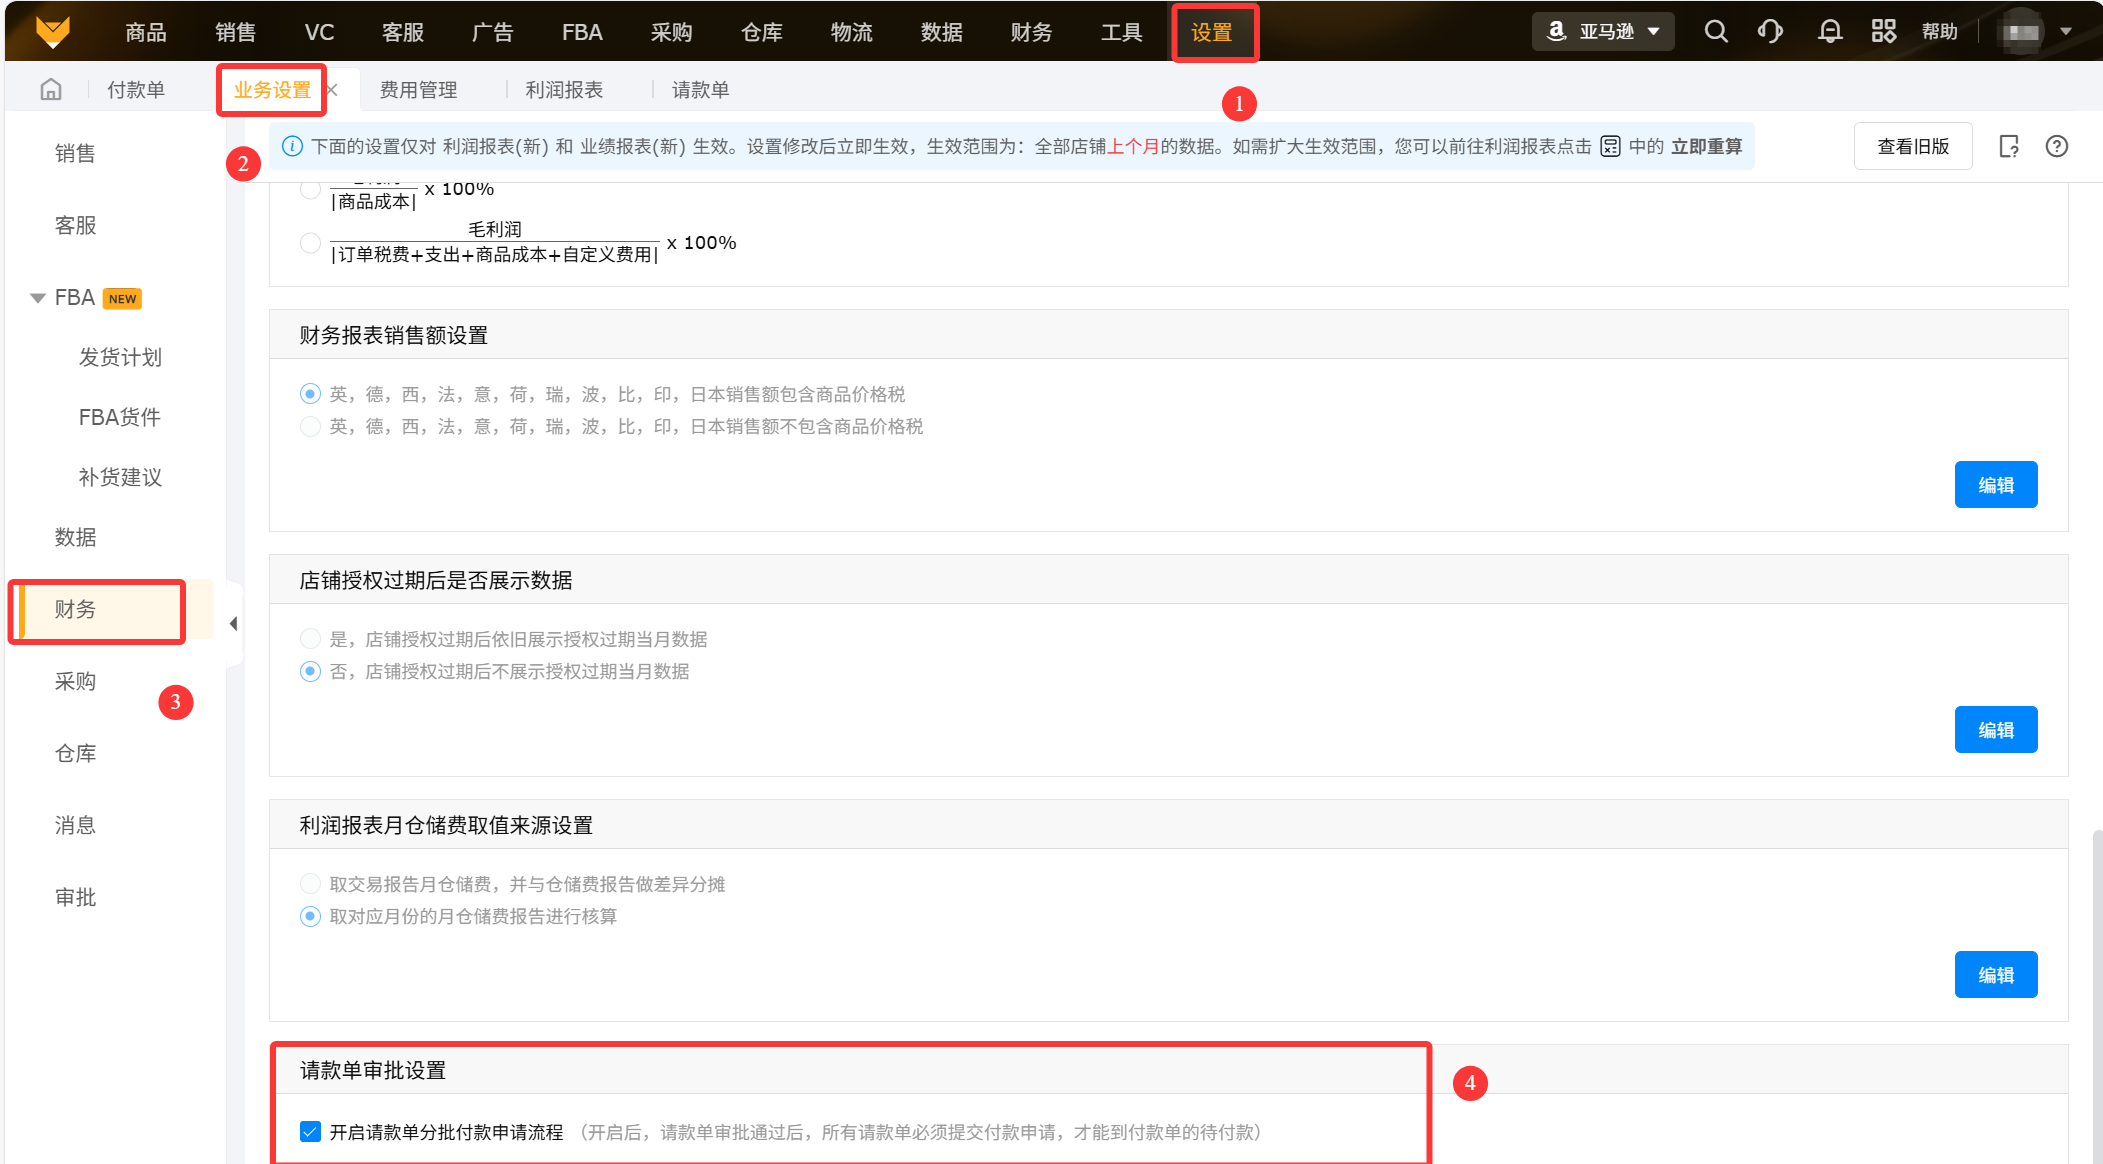Select 取交易报告月仓储费 radio option

pos(311,884)
